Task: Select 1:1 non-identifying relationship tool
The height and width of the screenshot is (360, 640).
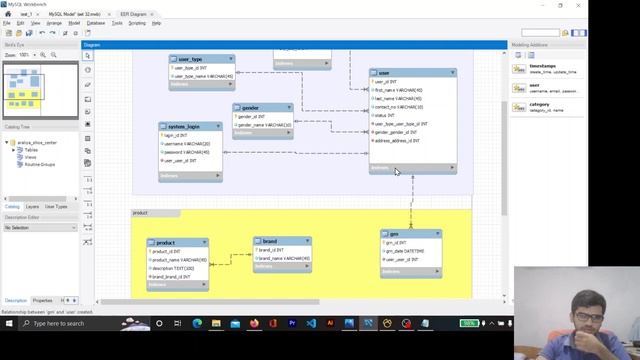Action: pyautogui.click(x=88, y=179)
